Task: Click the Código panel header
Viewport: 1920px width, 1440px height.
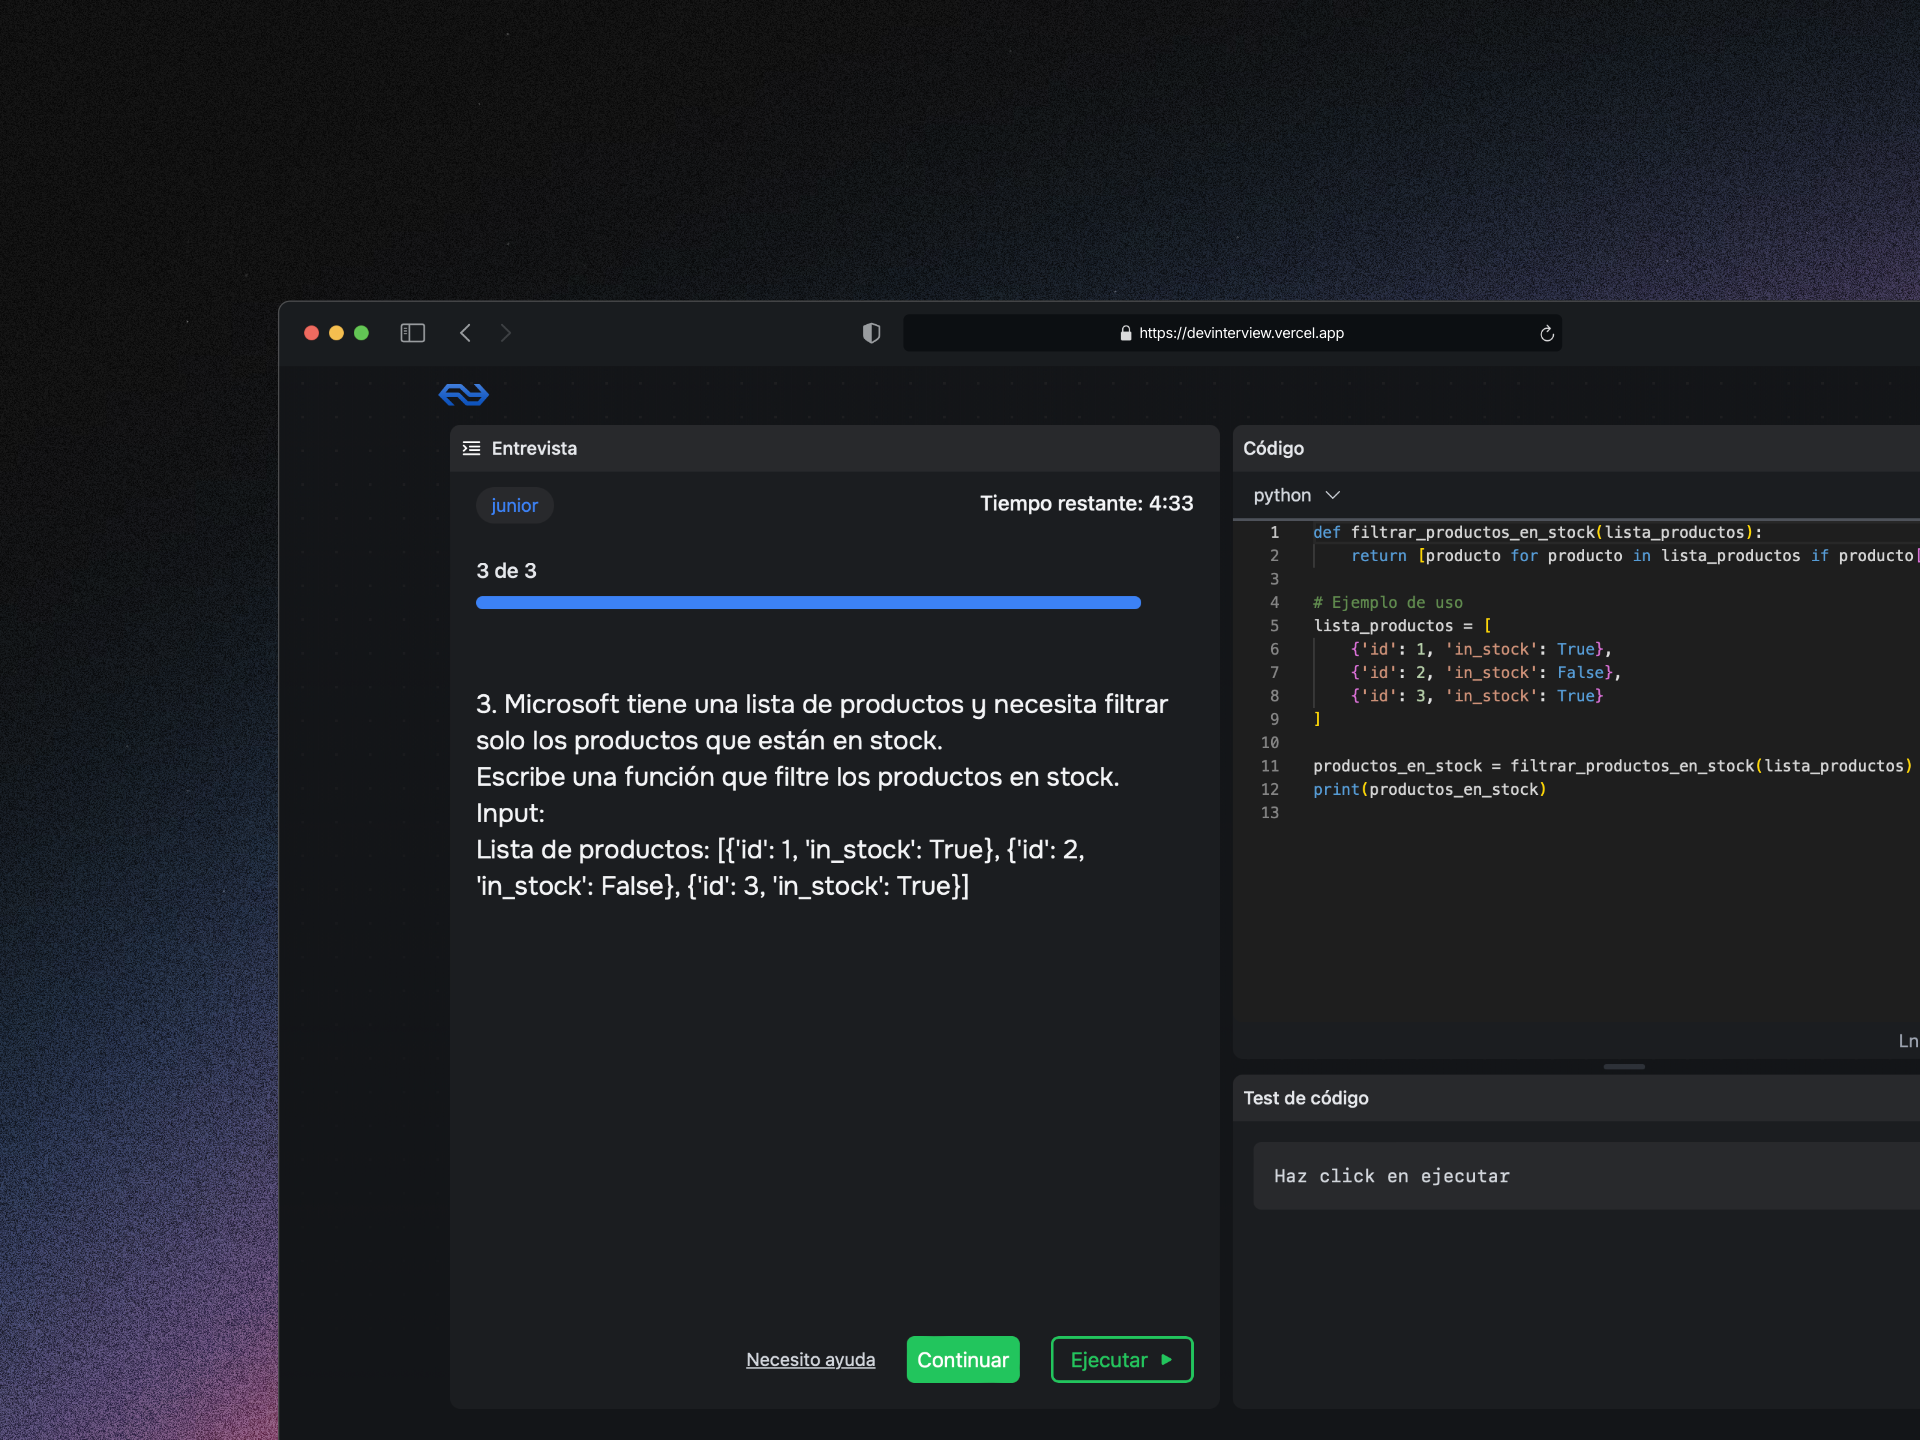Action: pyautogui.click(x=1576, y=448)
